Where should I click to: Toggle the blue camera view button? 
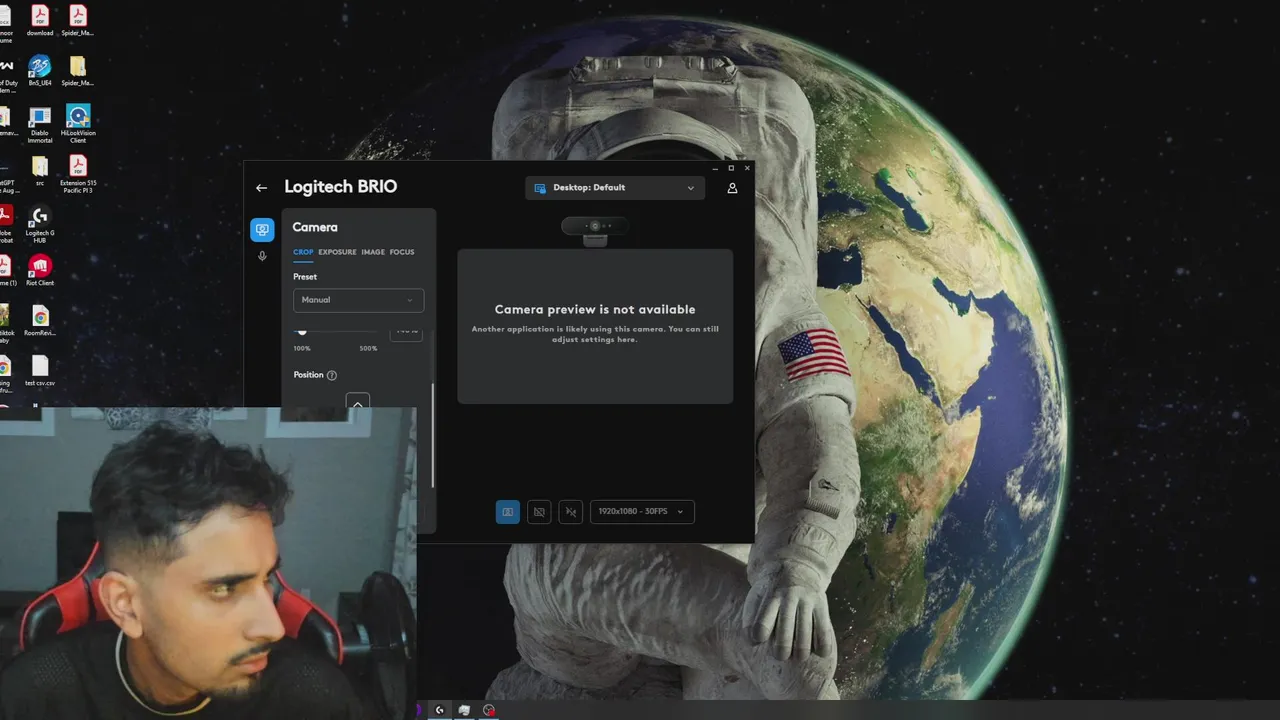click(508, 512)
